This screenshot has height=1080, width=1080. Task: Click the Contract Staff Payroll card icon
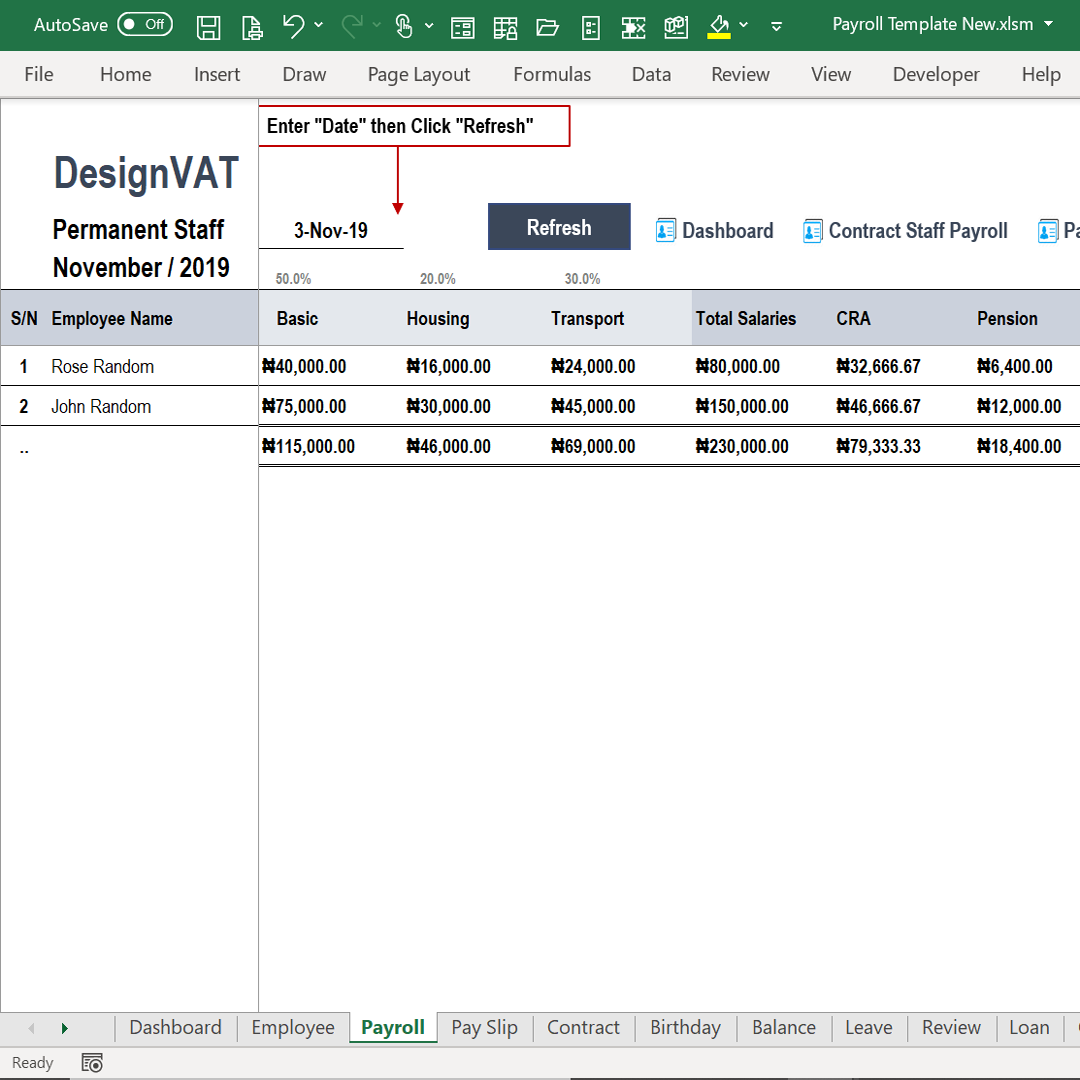(x=813, y=230)
